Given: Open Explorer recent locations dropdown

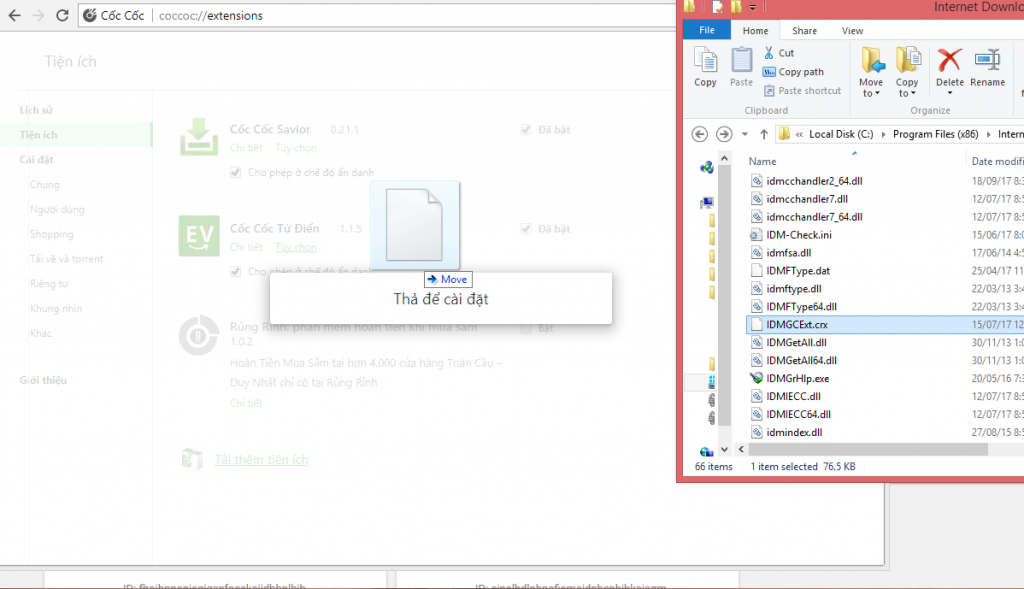Looking at the screenshot, I should coord(744,135).
